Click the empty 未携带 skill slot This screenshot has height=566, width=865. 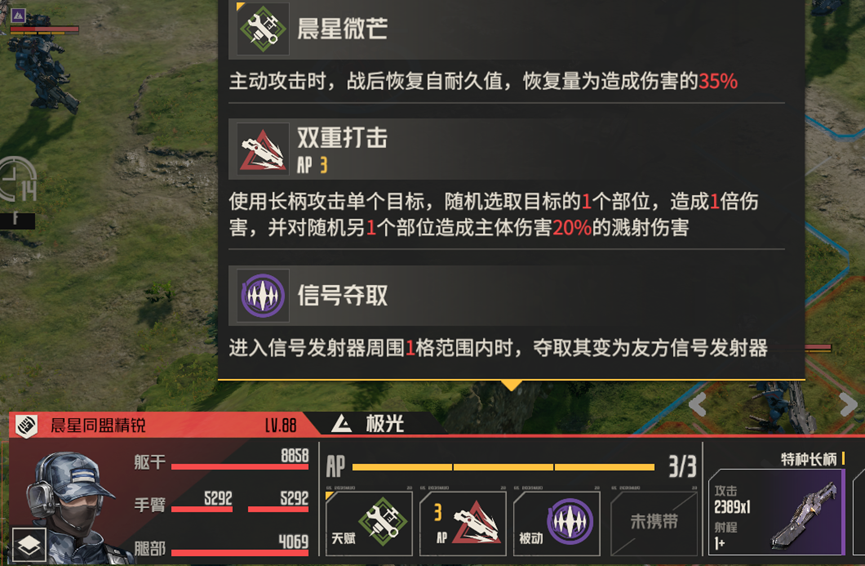coord(654,523)
